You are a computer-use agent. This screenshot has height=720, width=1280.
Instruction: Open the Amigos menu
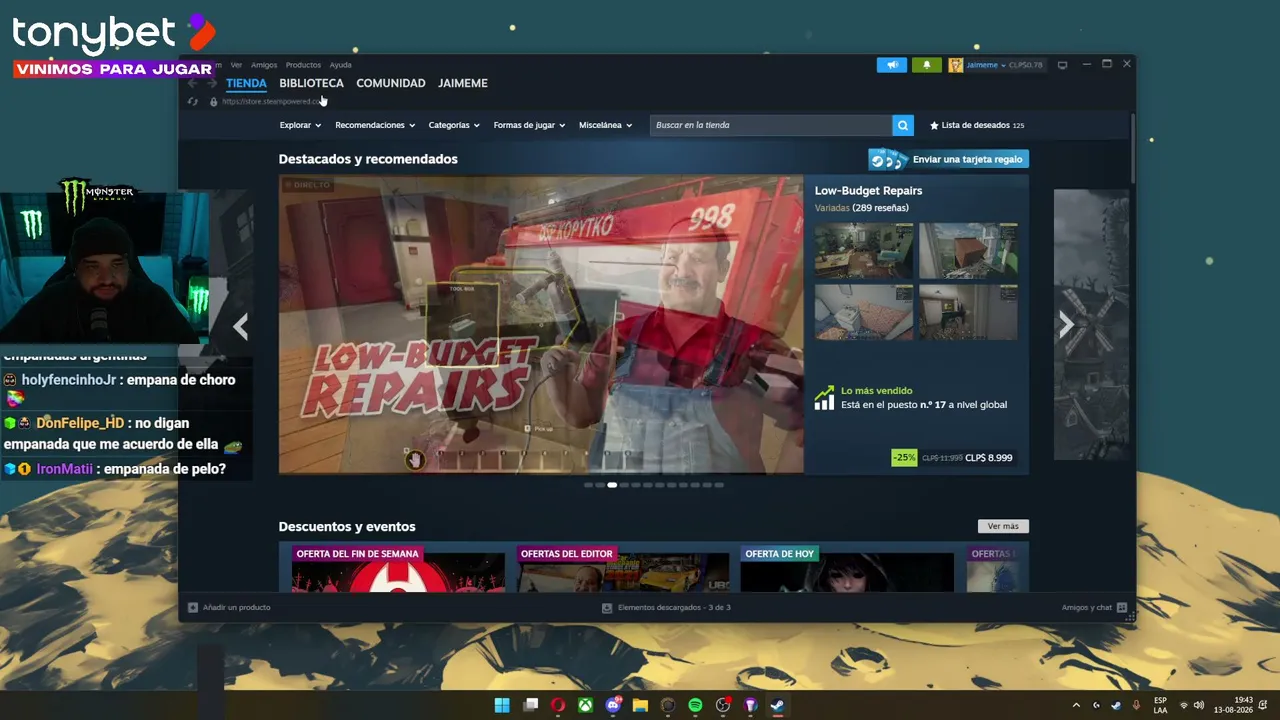click(x=264, y=65)
